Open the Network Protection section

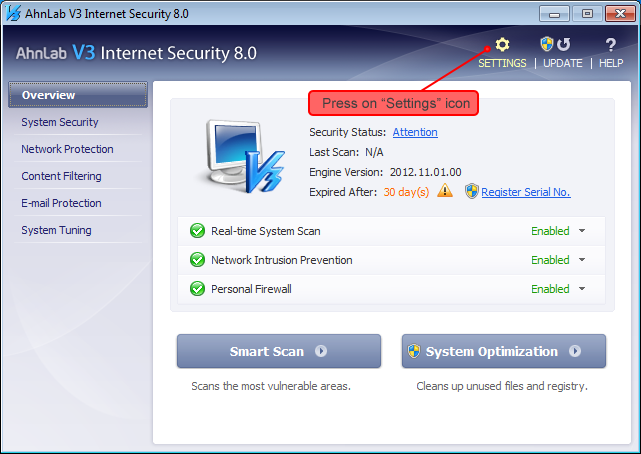click(67, 149)
